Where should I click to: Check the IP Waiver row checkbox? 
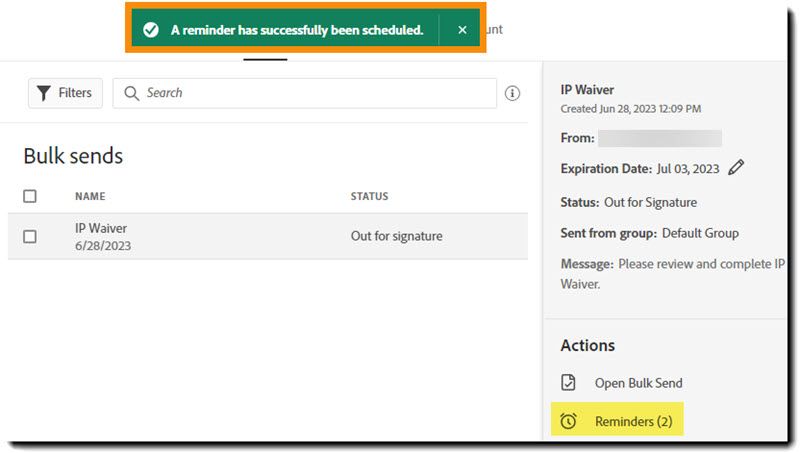30,237
